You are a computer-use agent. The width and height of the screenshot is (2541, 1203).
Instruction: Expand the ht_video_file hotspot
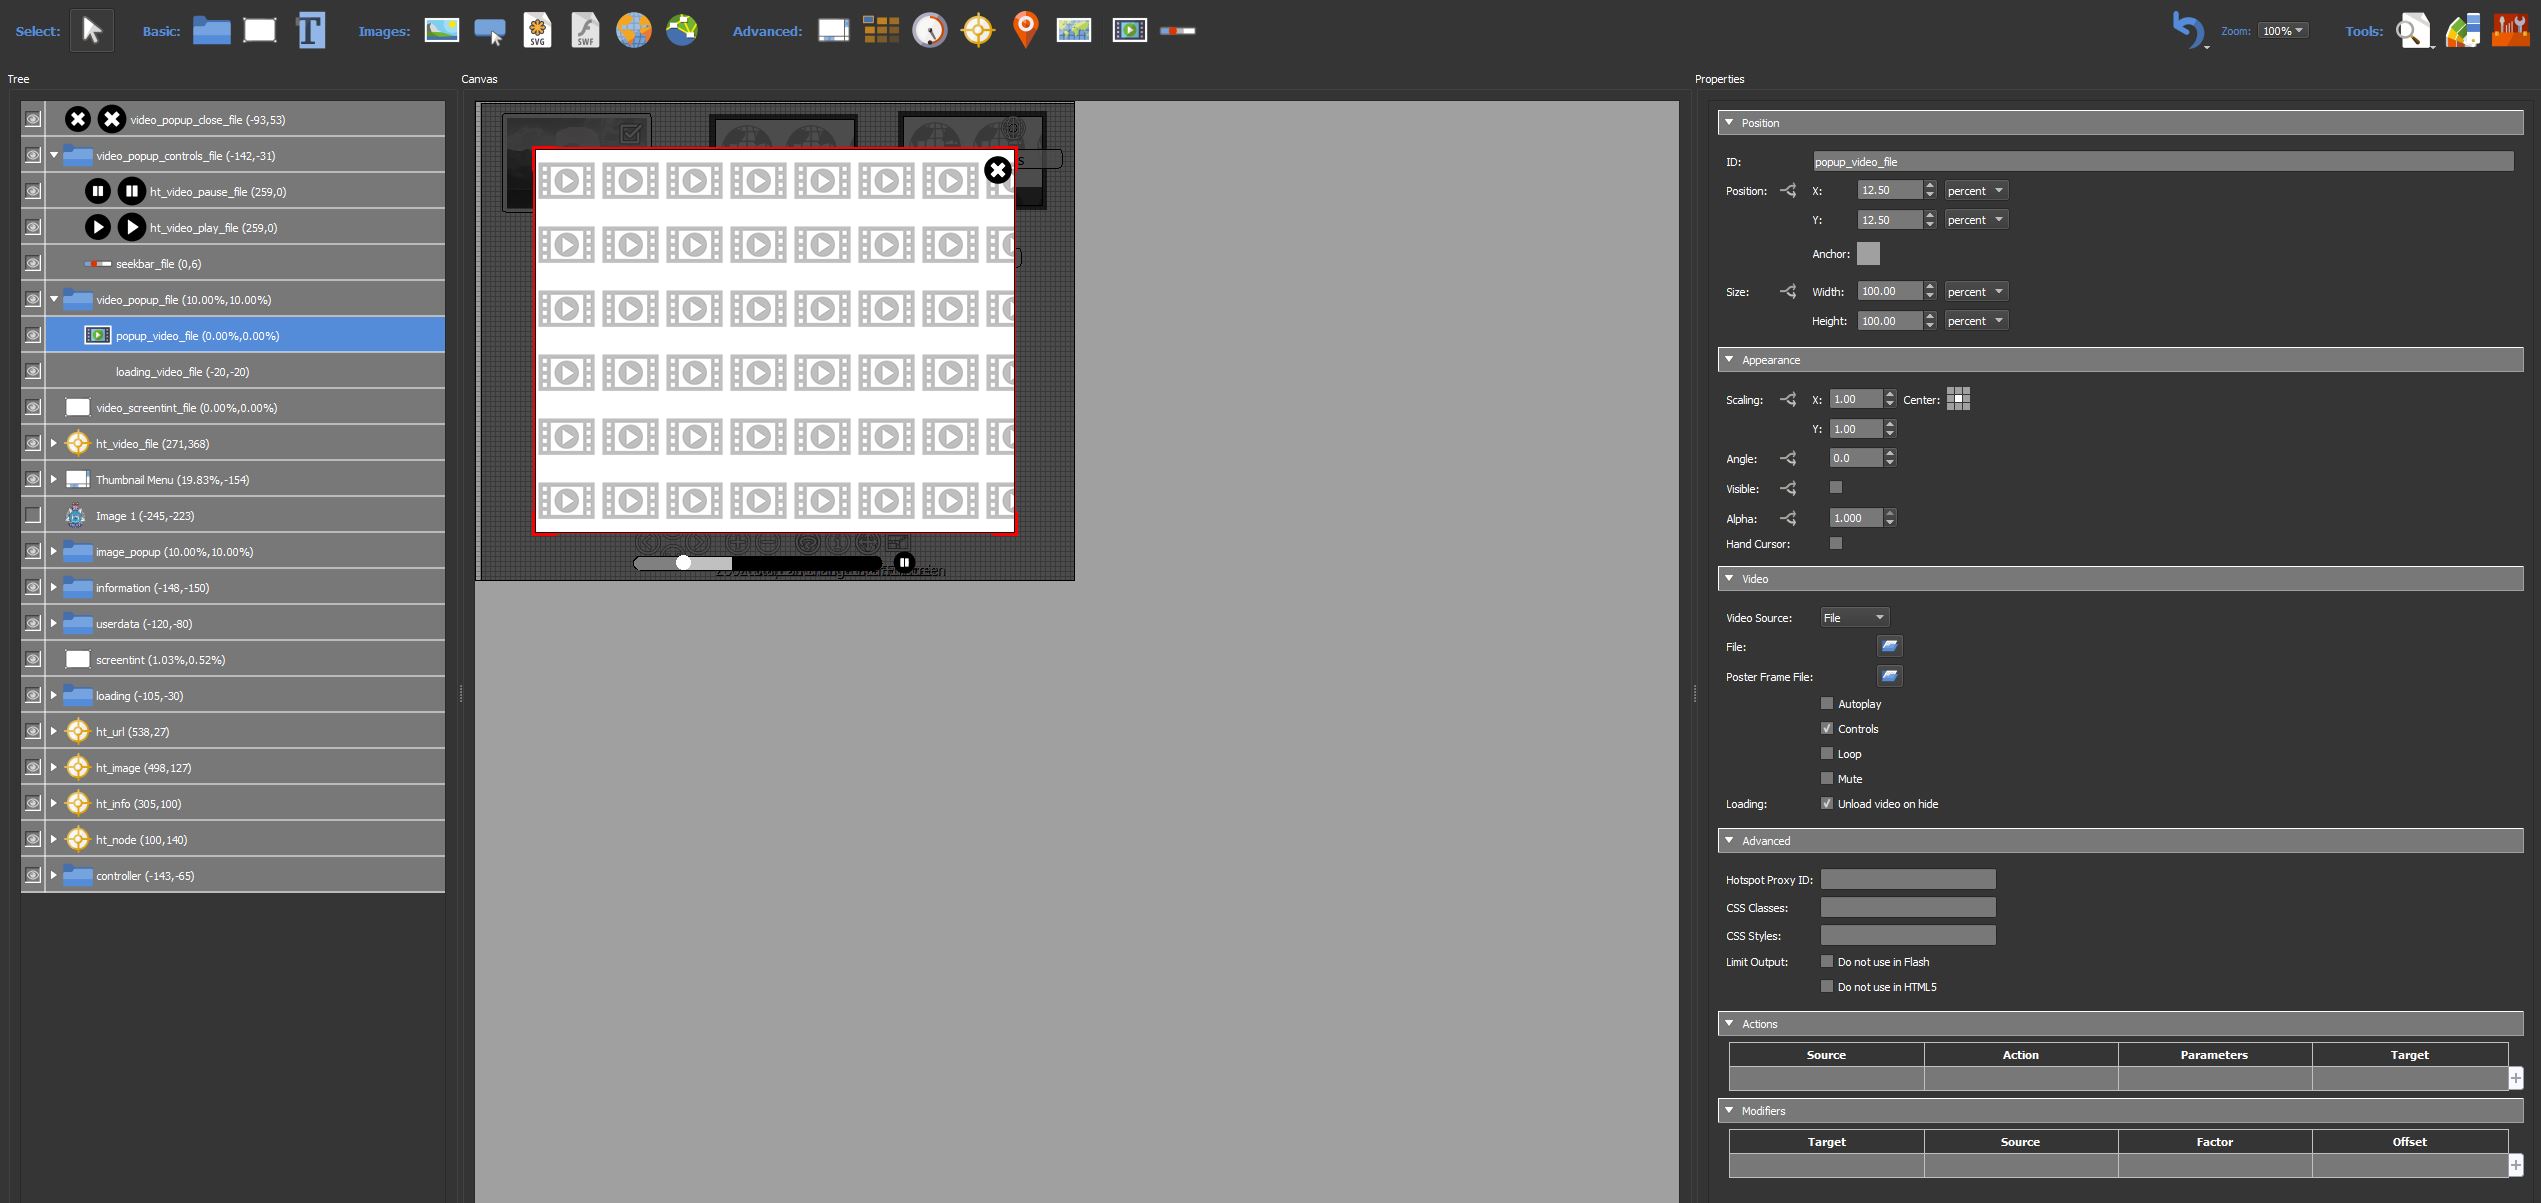54,443
